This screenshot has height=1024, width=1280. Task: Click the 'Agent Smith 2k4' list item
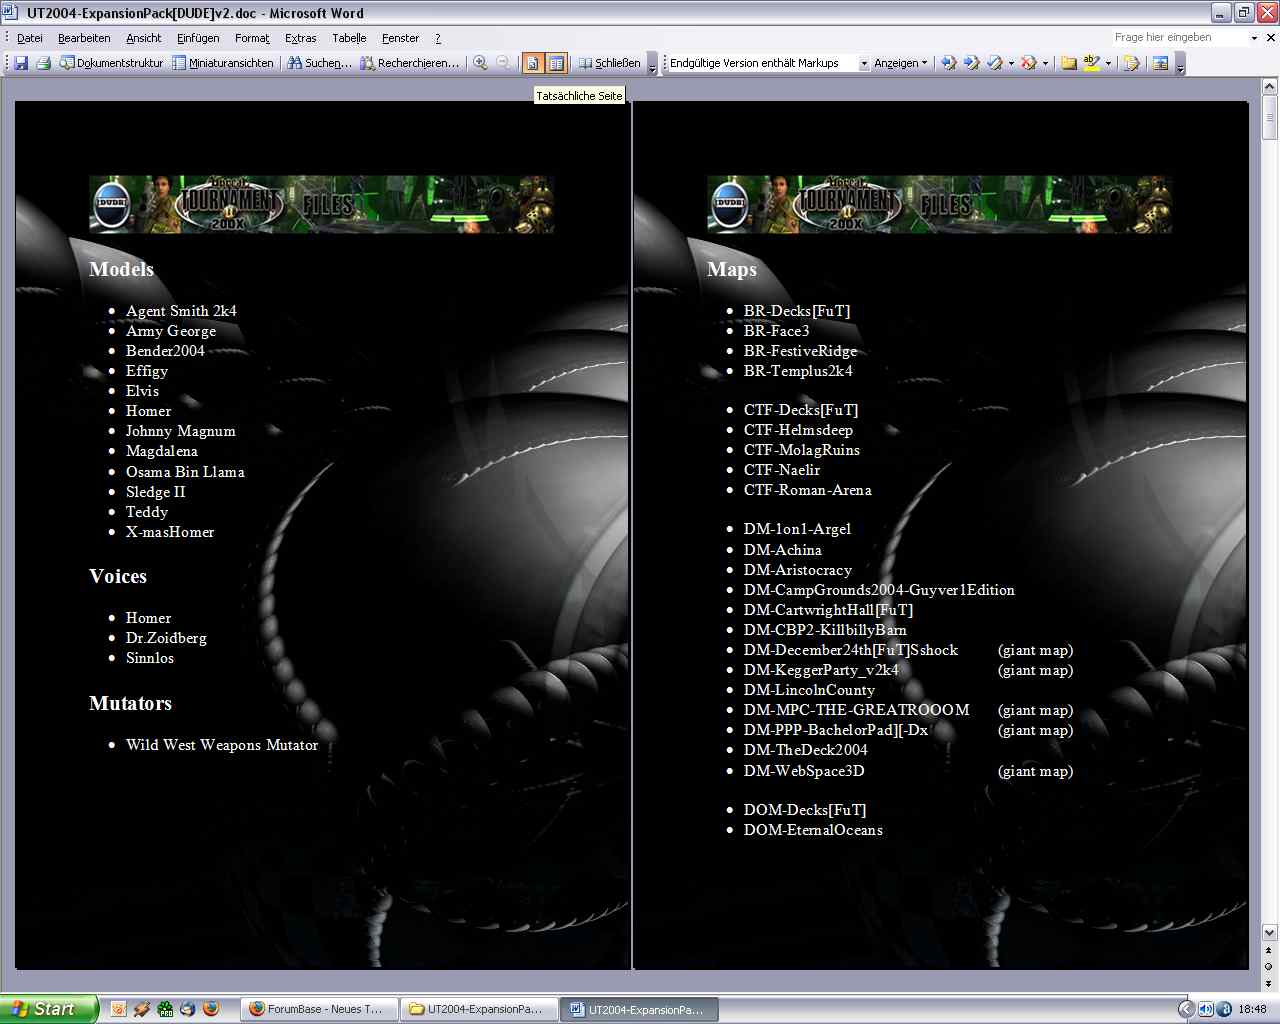coord(181,311)
